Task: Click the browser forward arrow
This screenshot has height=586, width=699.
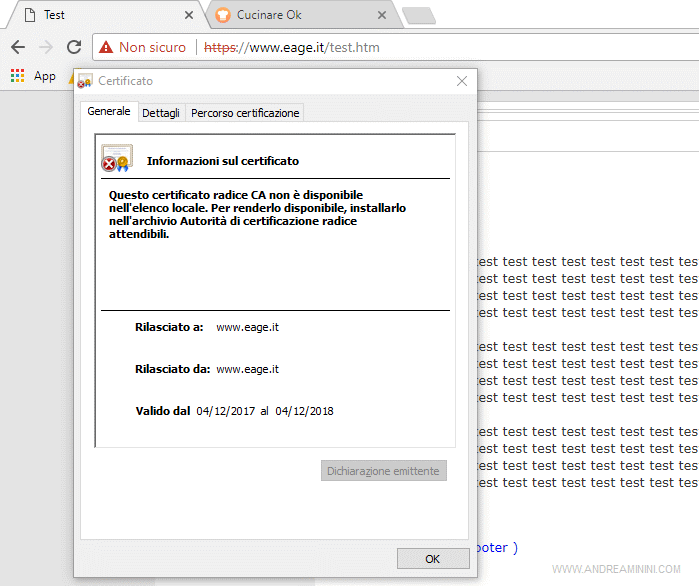Action: [45, 47]
